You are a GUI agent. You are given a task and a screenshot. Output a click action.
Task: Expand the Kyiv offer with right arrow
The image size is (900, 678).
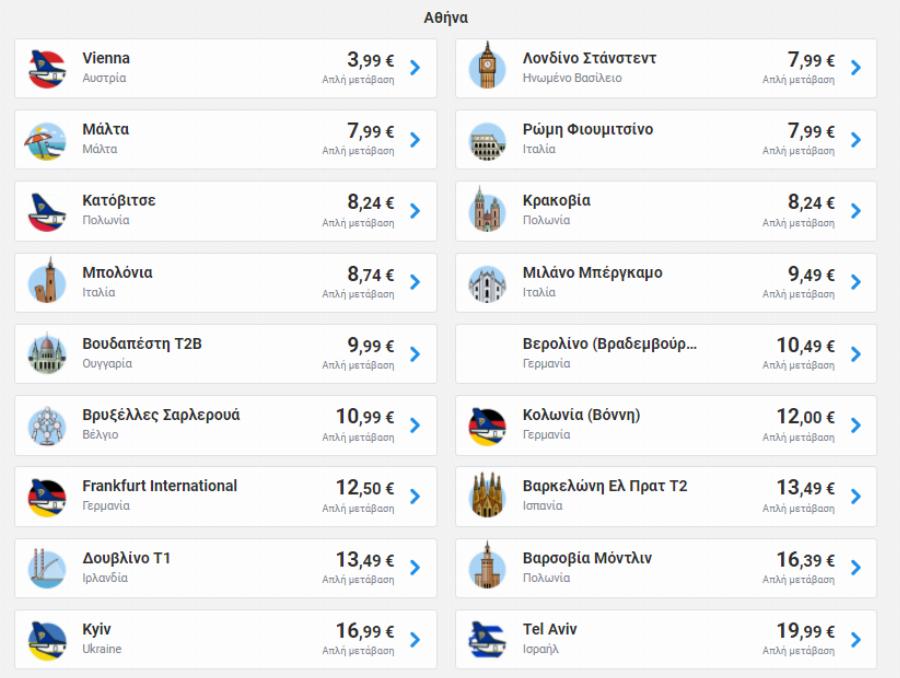tap(415, 639)
